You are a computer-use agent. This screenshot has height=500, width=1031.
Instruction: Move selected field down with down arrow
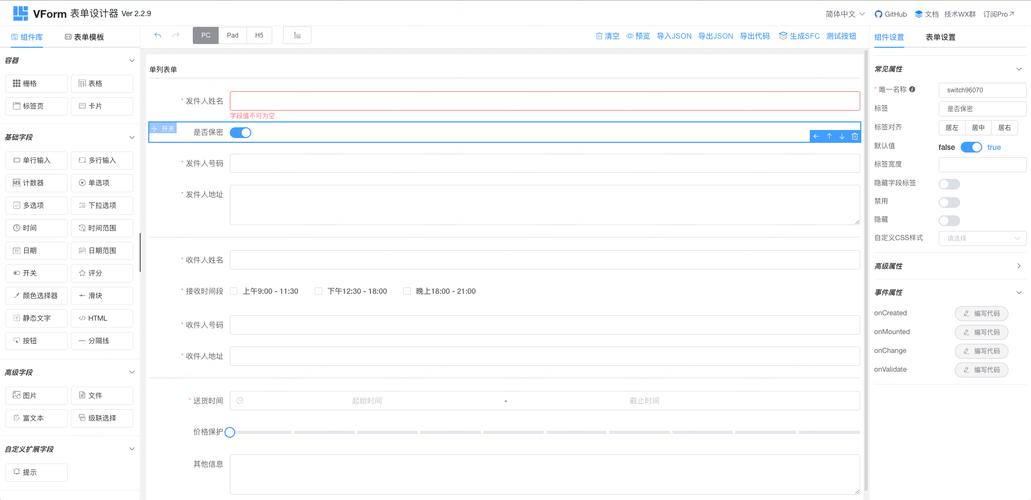tap(842, 136)
